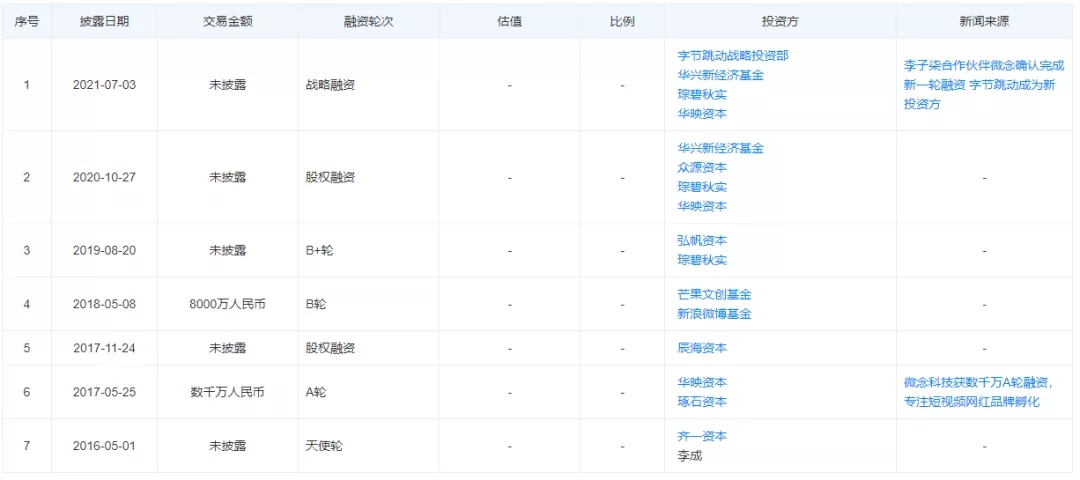Viewport: 1080px width, 480px height.
Task: Select 未披露 amount in the 2021-07-03 row
Action: click(x=227, y=85)
